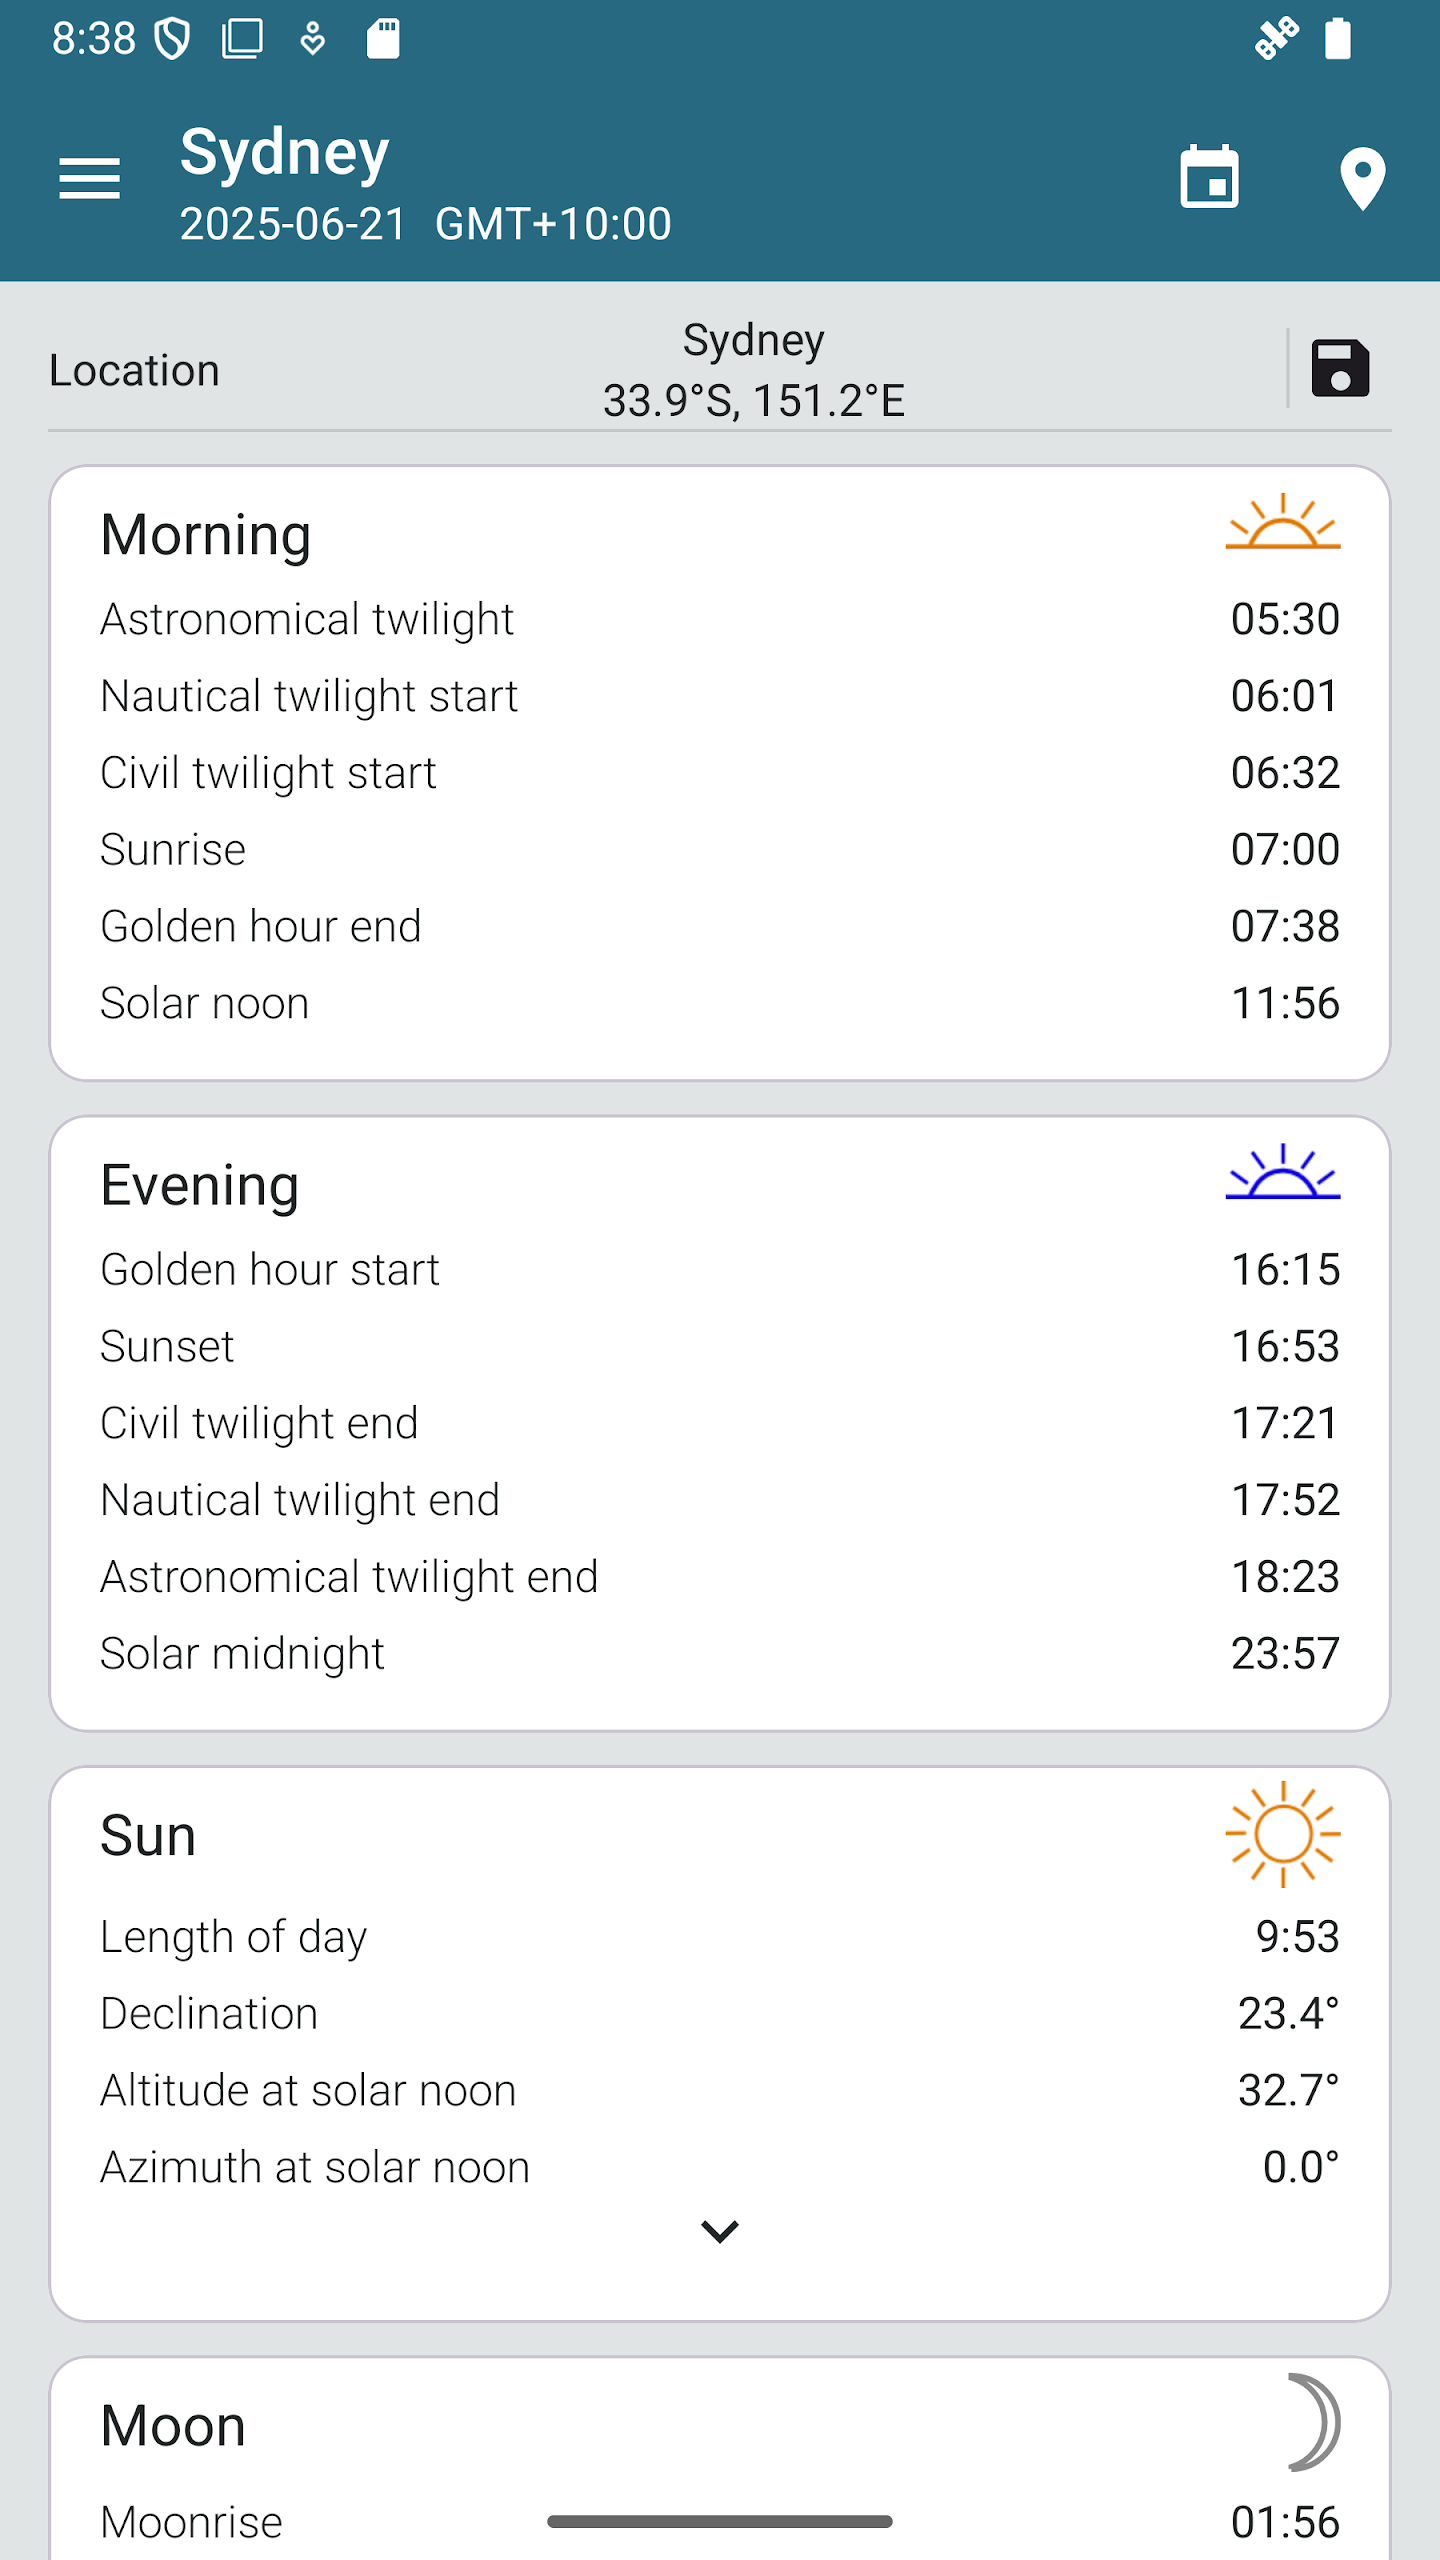Select the Sunset row
The width and height of the screenshot is (1440, 2560).
[x=720, y=1346]
